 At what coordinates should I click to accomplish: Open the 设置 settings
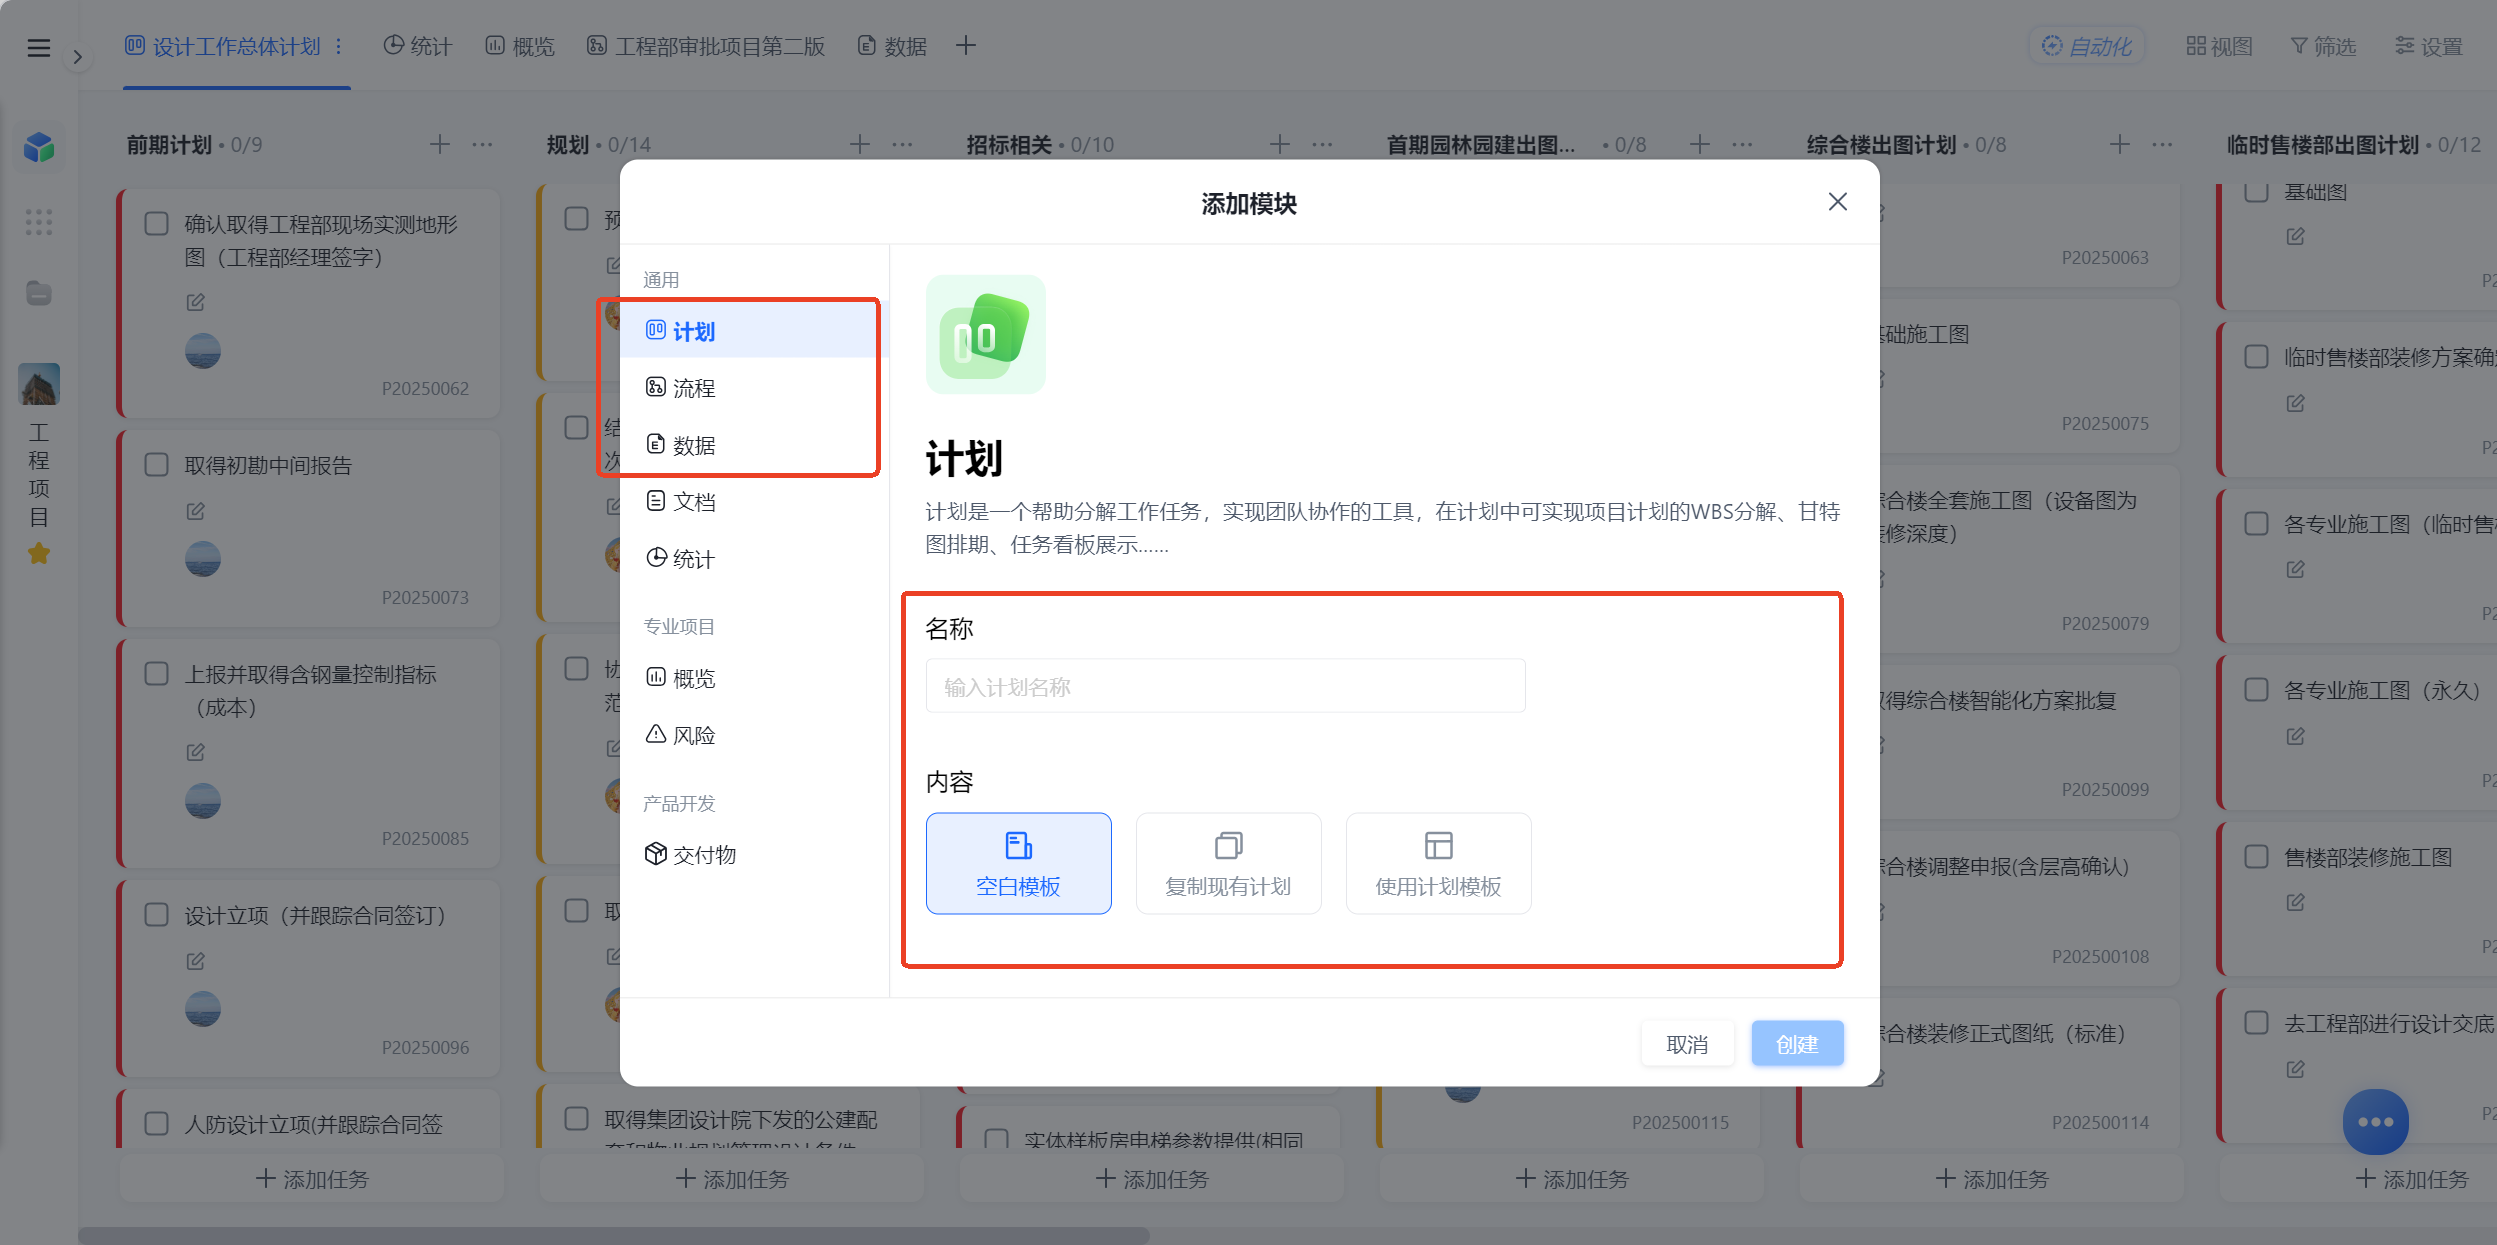pyautogui.click(x=2429, y=46)
